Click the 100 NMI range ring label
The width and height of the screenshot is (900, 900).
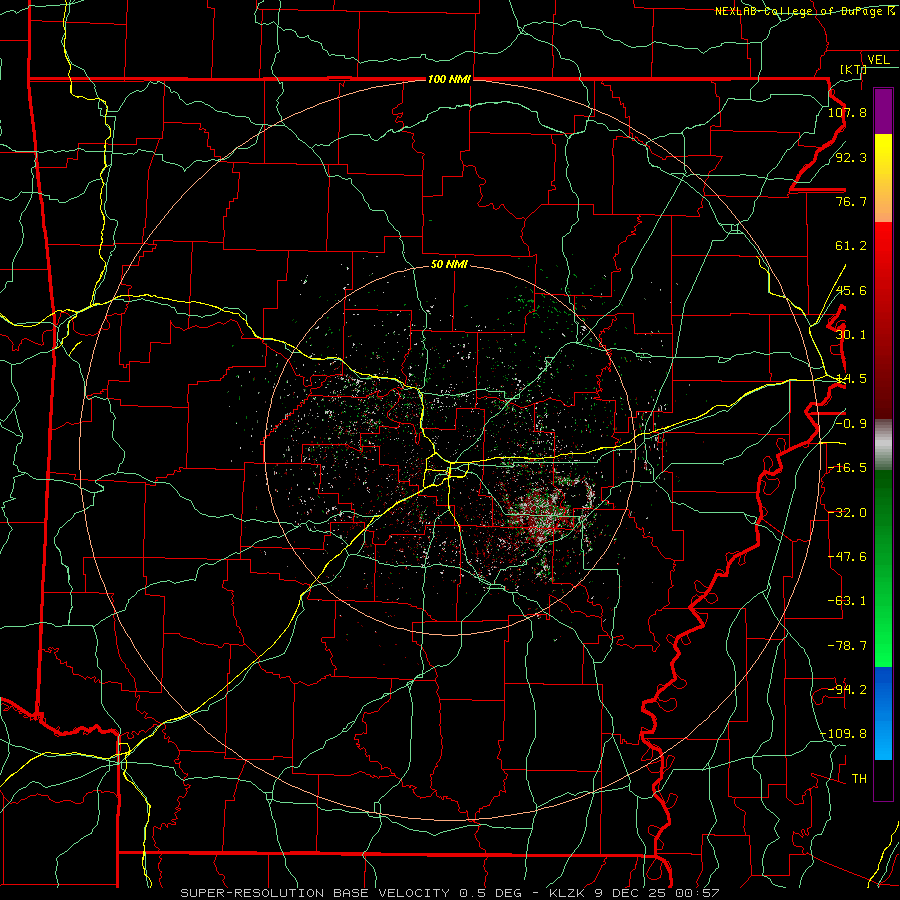coord(449,79)
